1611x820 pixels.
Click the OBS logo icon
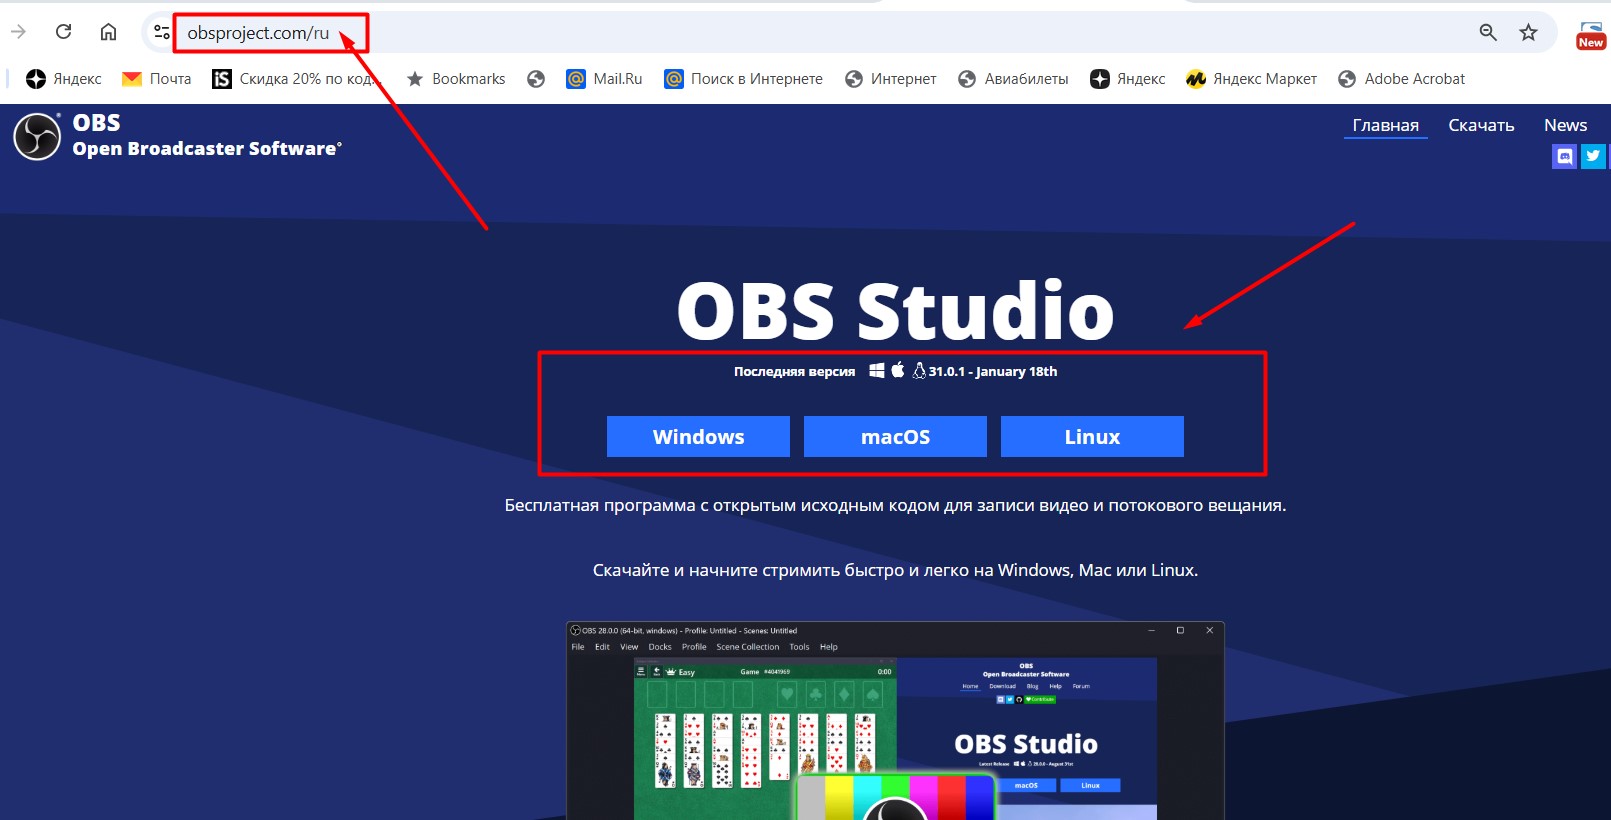tap(37, 137)
